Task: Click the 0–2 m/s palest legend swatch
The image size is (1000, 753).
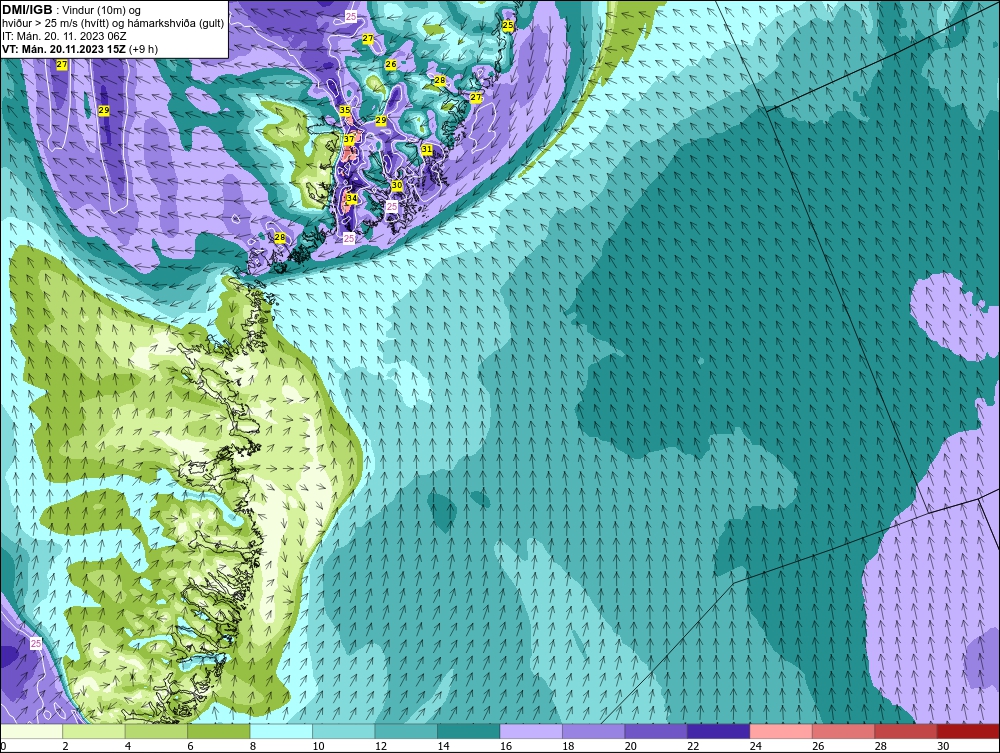Action: pyautogui.click(x=32, y=731)
